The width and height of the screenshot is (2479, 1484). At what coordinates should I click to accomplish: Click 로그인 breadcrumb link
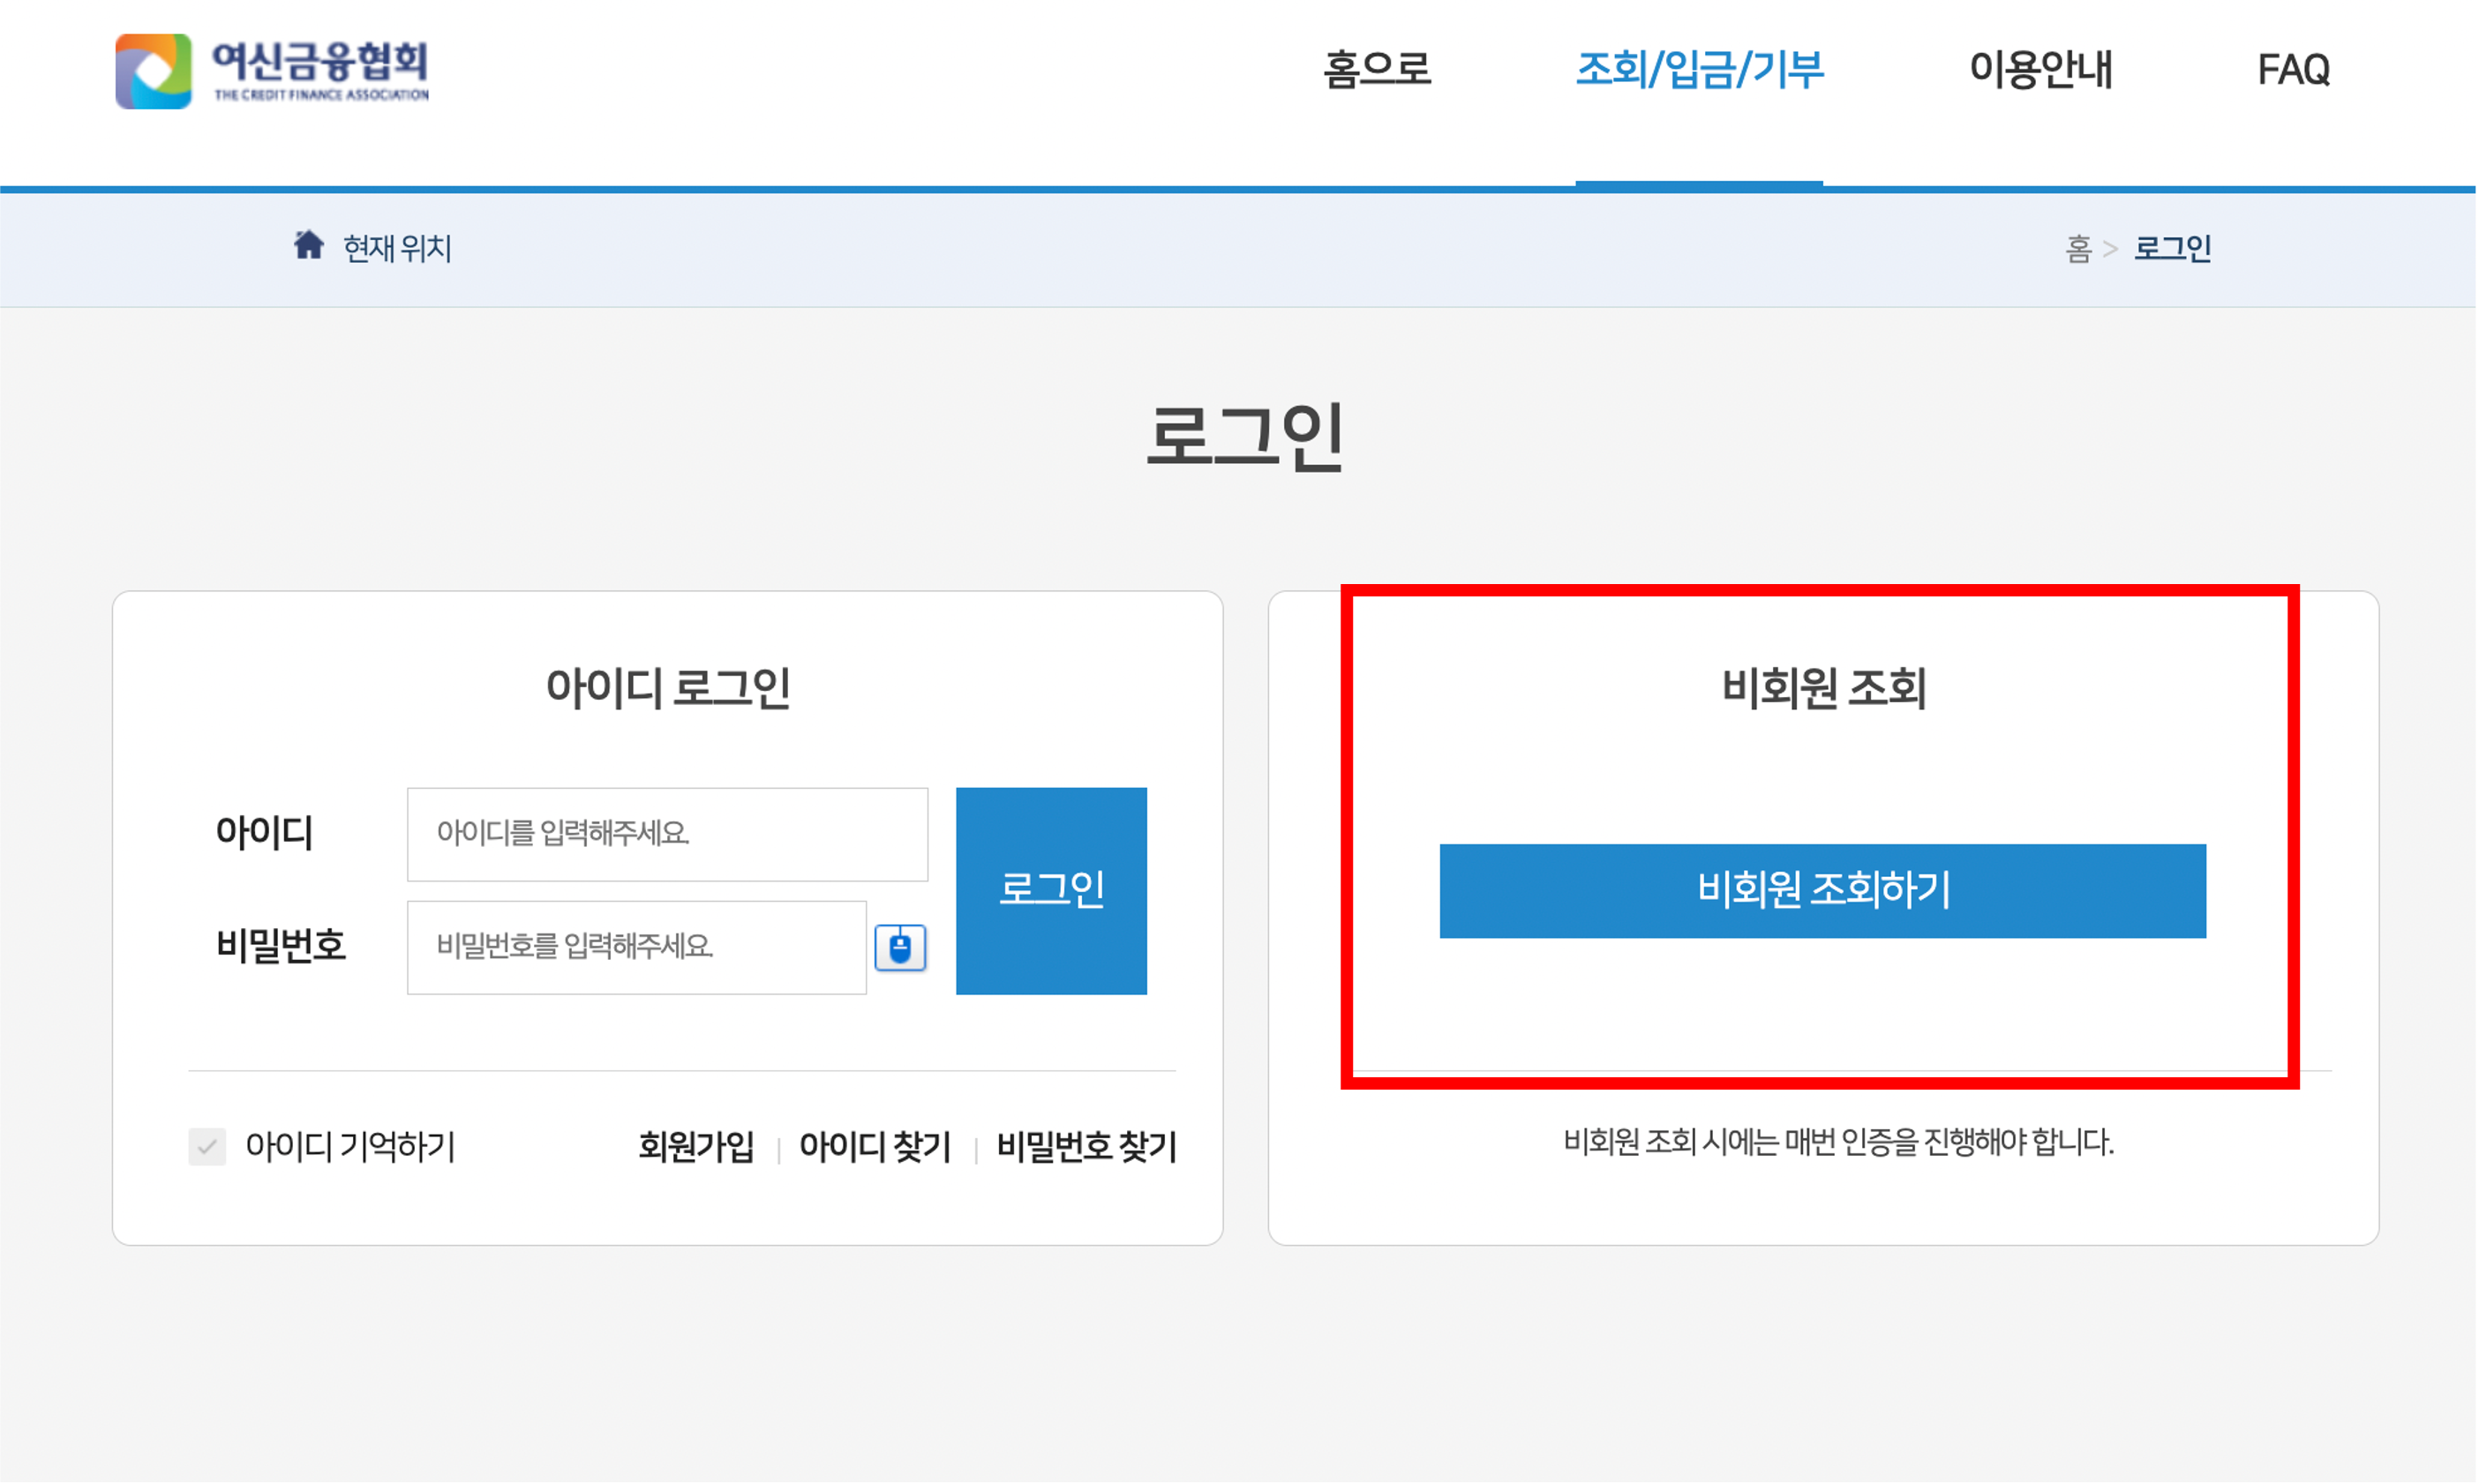point(2172,248)
